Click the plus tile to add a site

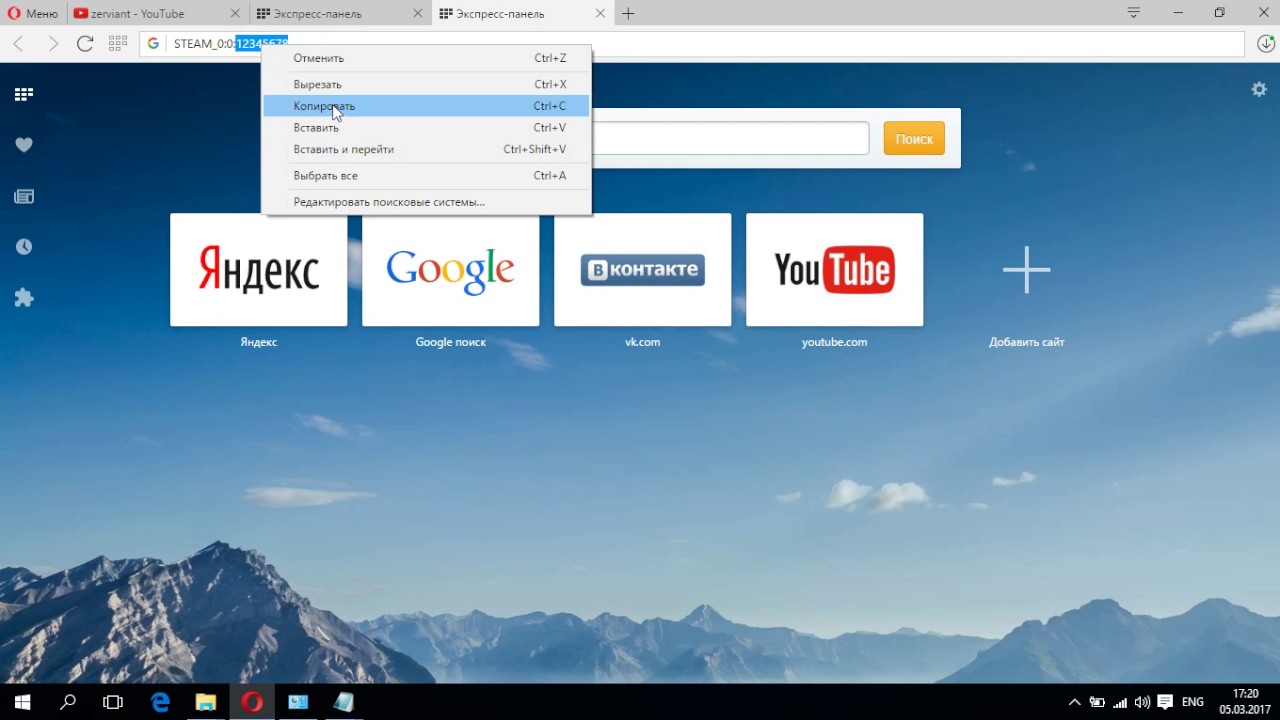coord(1027,270)
